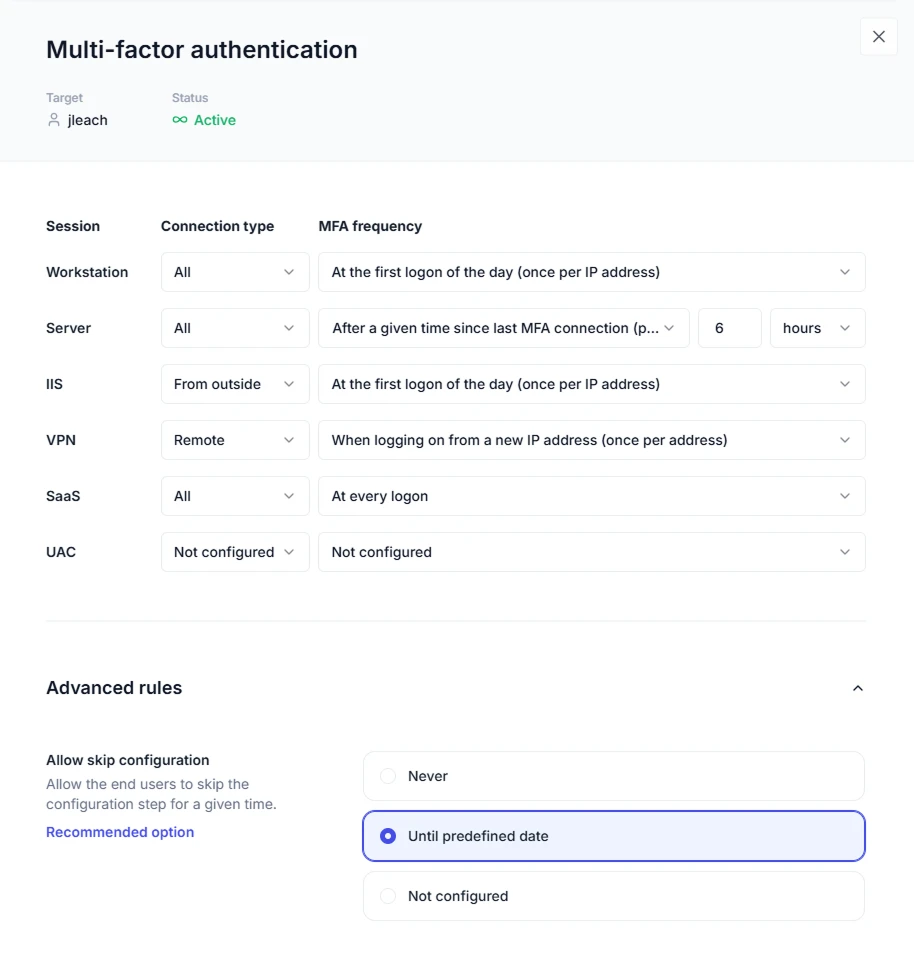Open VPN MFA frequency dropdown

tap(591, 440)
